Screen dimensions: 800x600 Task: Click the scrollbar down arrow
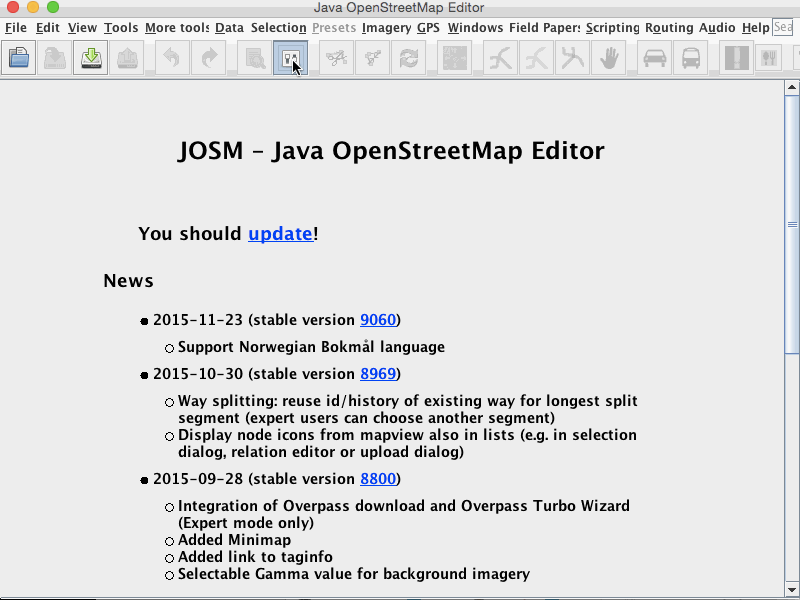point(792,589)
